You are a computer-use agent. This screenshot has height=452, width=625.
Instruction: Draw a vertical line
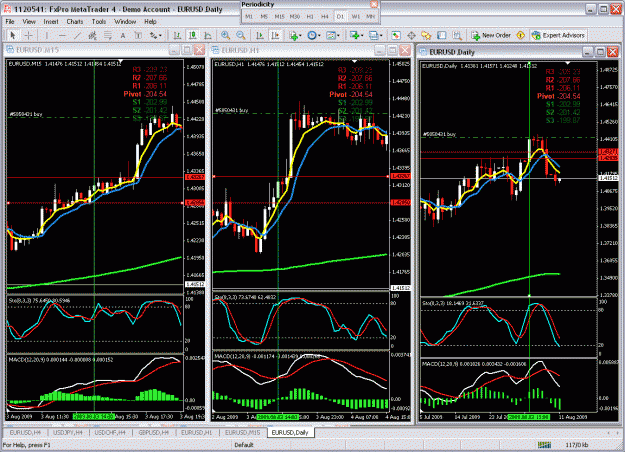click(x=47, y=35)
